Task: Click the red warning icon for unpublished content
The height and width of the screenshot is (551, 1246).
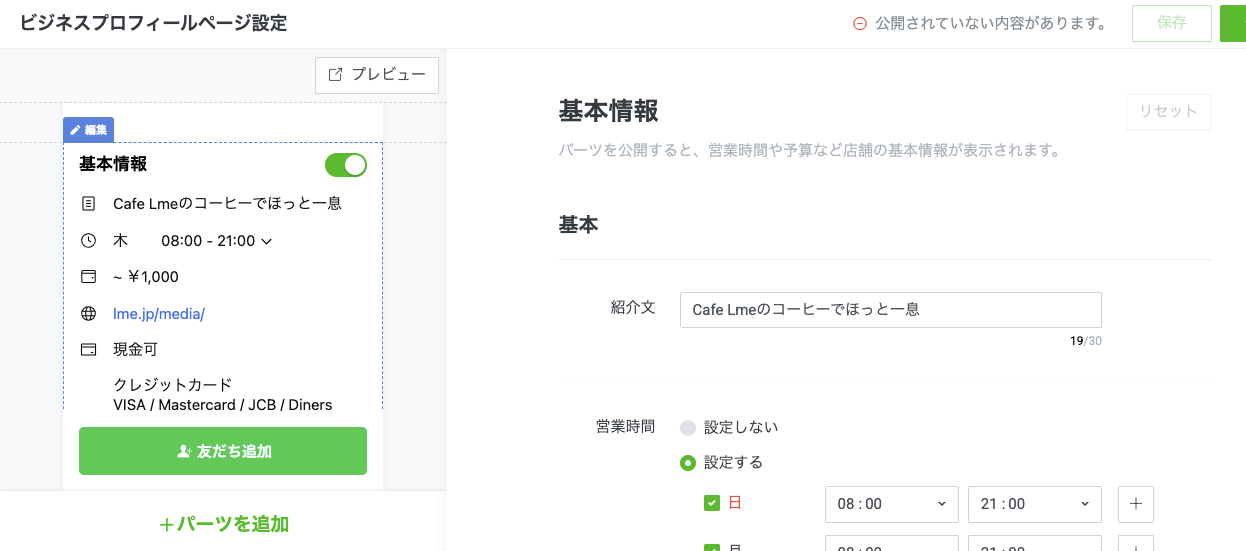Action: click(x=859, y=24)
